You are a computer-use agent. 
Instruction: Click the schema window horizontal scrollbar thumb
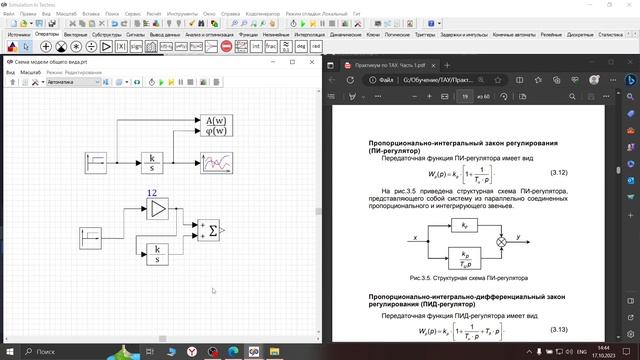coord(162,339)
